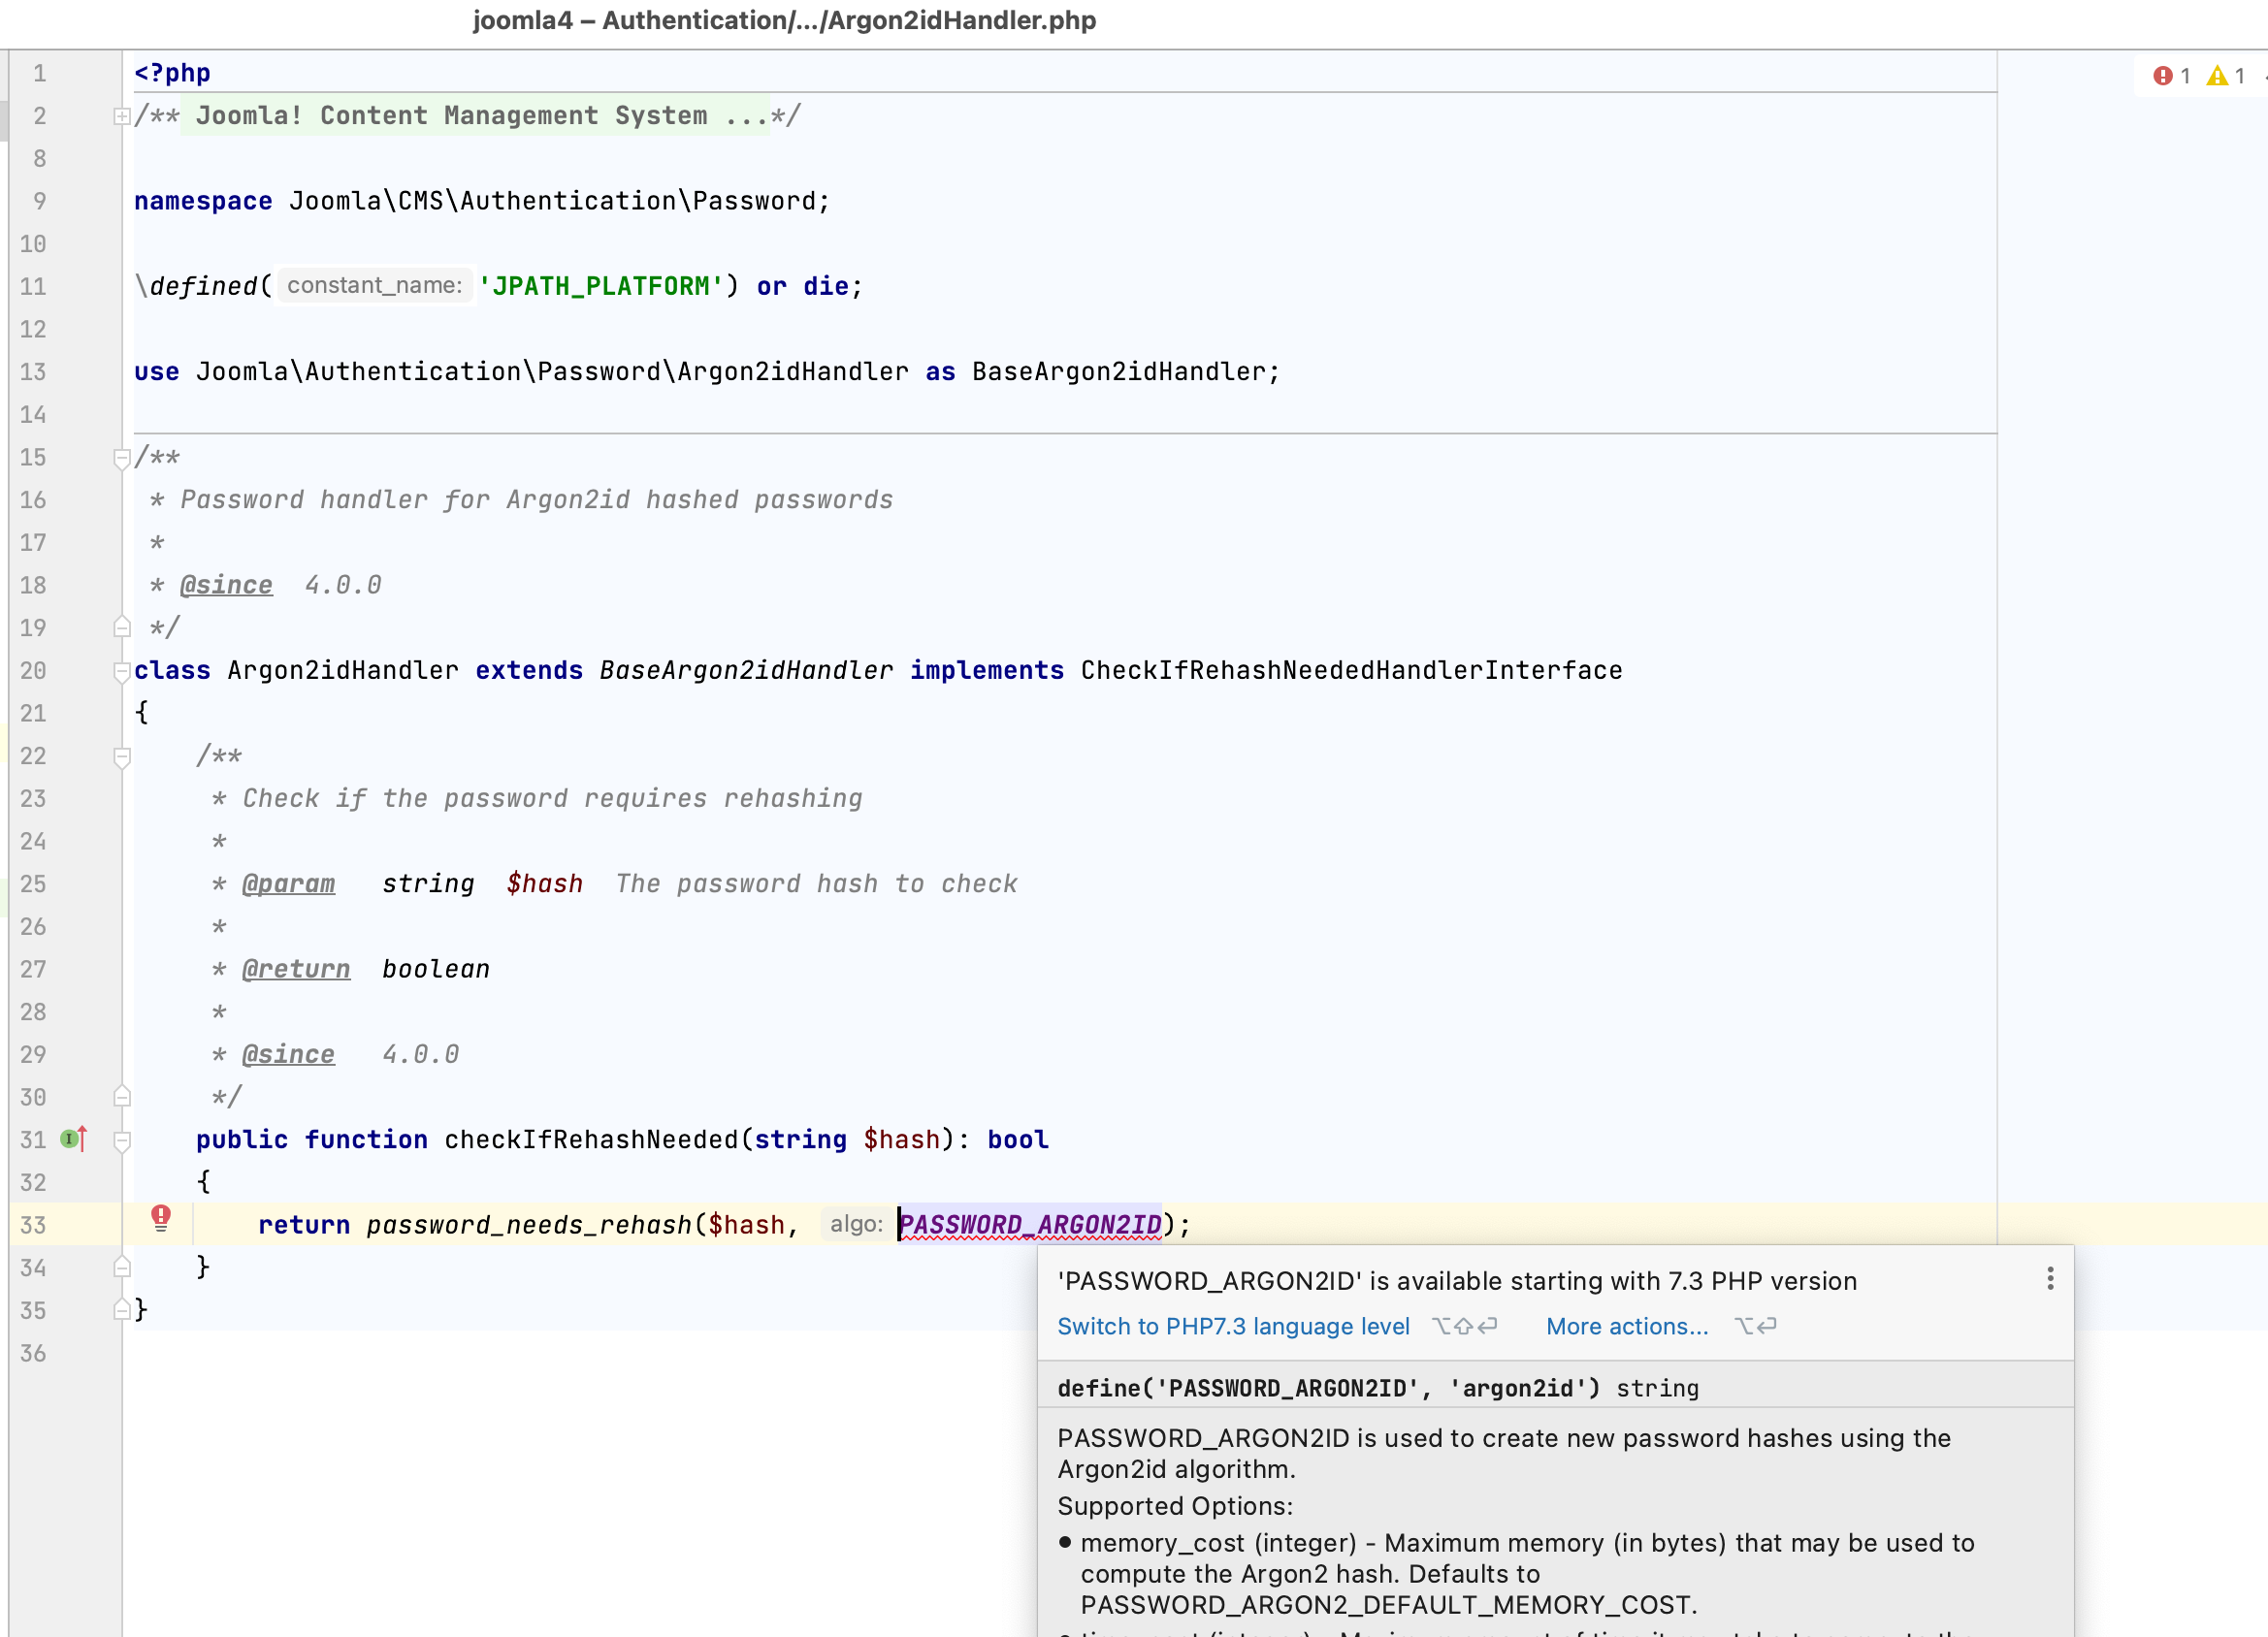Image resolution: width=2268 pixels, height=1637 pixels.
Task: Click the <?php opening tag
Action: 172,73
